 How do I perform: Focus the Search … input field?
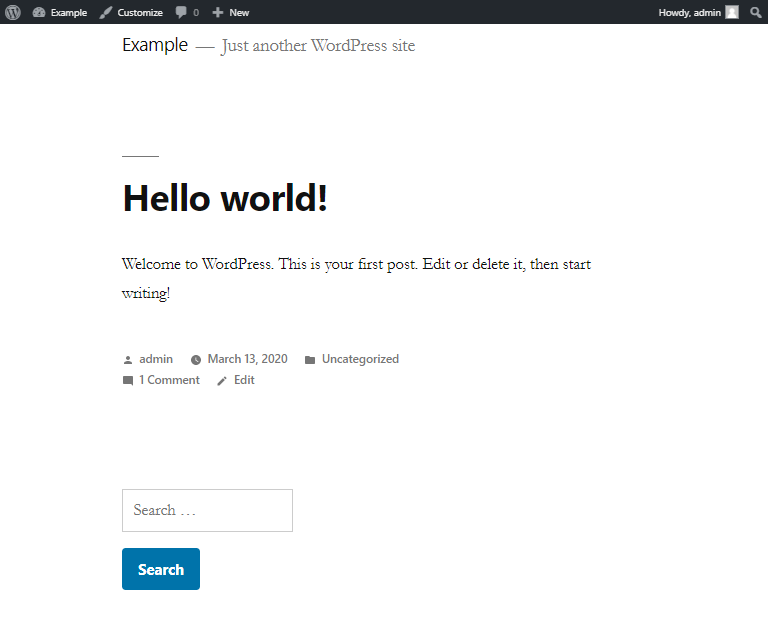pos(207,510)
